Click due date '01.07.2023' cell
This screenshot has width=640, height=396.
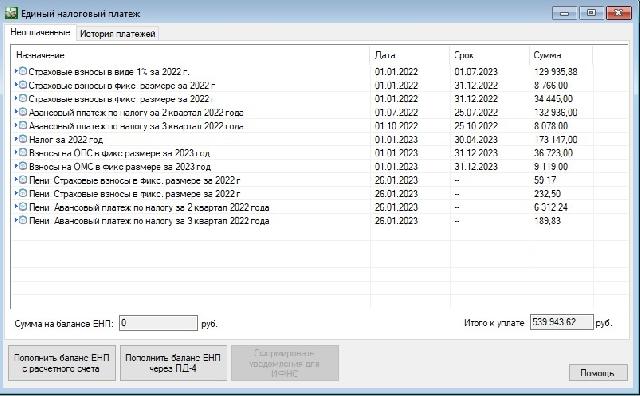(476, 72)
